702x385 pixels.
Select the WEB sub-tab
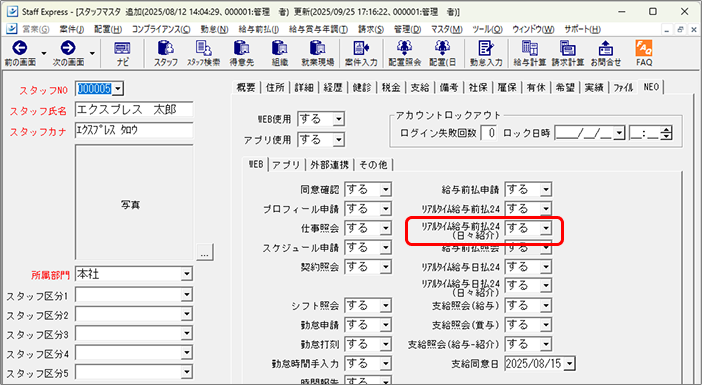(256, 164)
